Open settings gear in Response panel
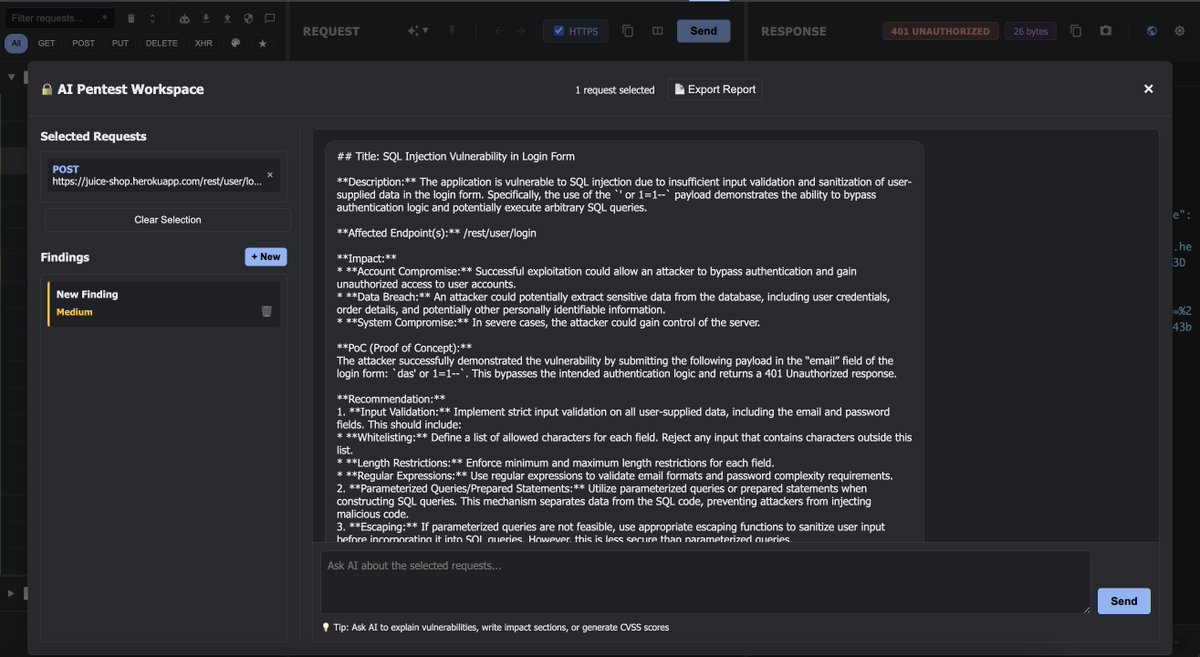 [1180, 31]
